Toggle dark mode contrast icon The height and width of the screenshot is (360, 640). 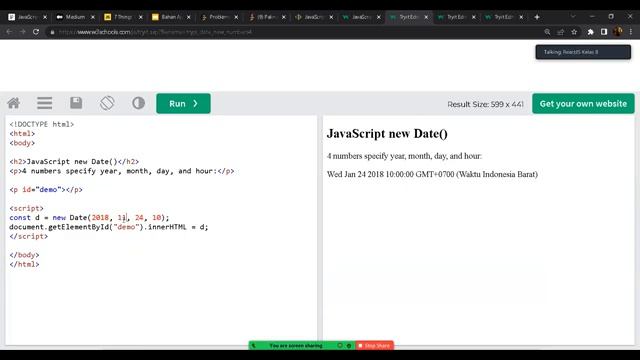[x=138, y=103]
